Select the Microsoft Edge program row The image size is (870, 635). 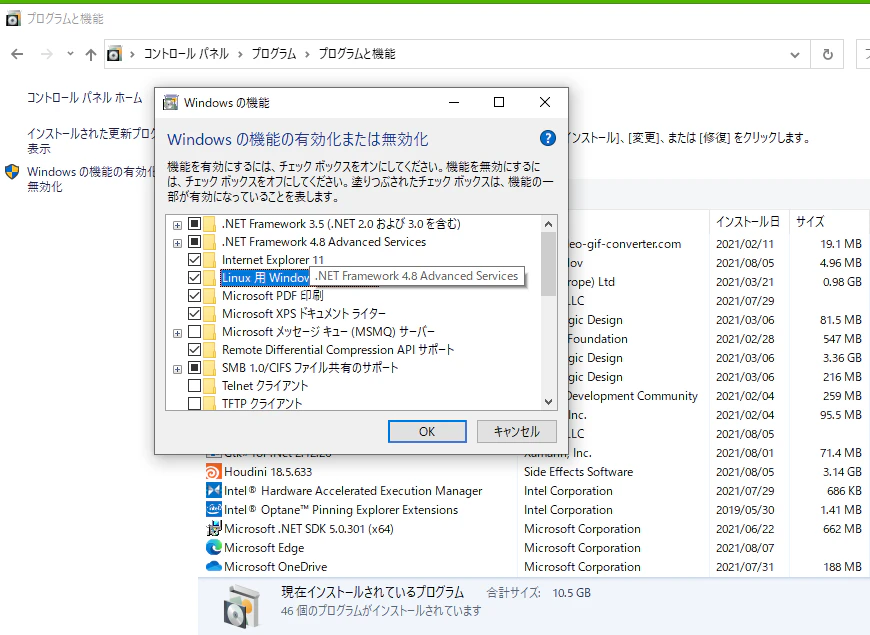[535, 548]
